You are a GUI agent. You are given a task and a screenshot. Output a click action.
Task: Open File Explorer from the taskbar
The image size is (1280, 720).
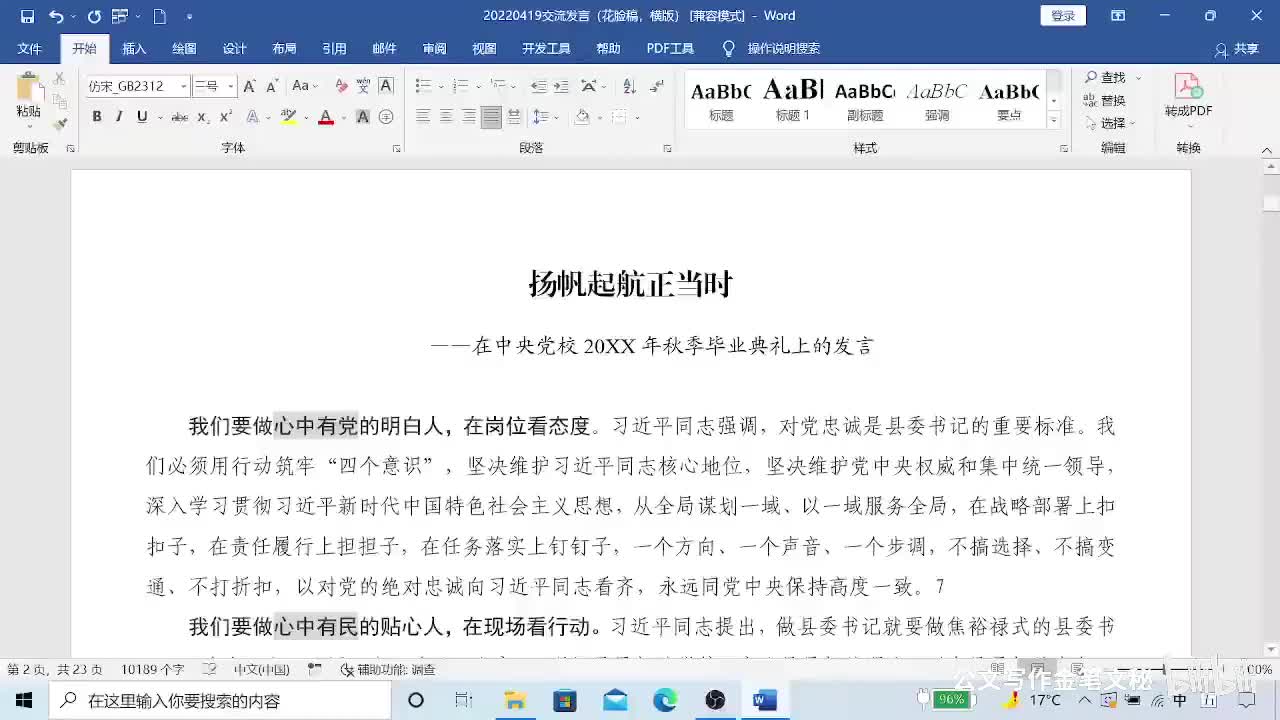click(515, 700)
